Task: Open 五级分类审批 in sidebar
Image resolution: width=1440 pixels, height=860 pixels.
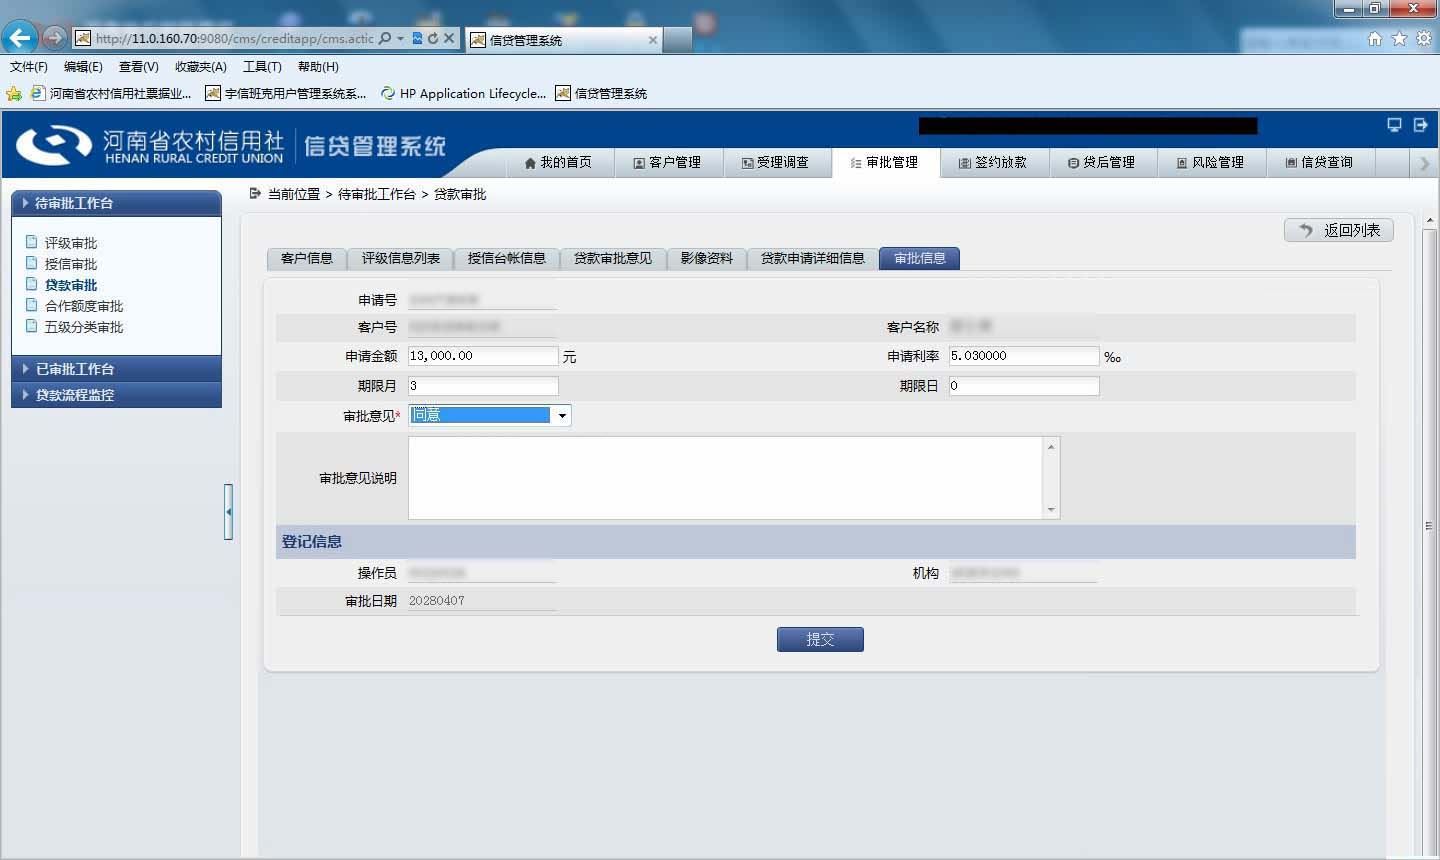Action: 83,327
